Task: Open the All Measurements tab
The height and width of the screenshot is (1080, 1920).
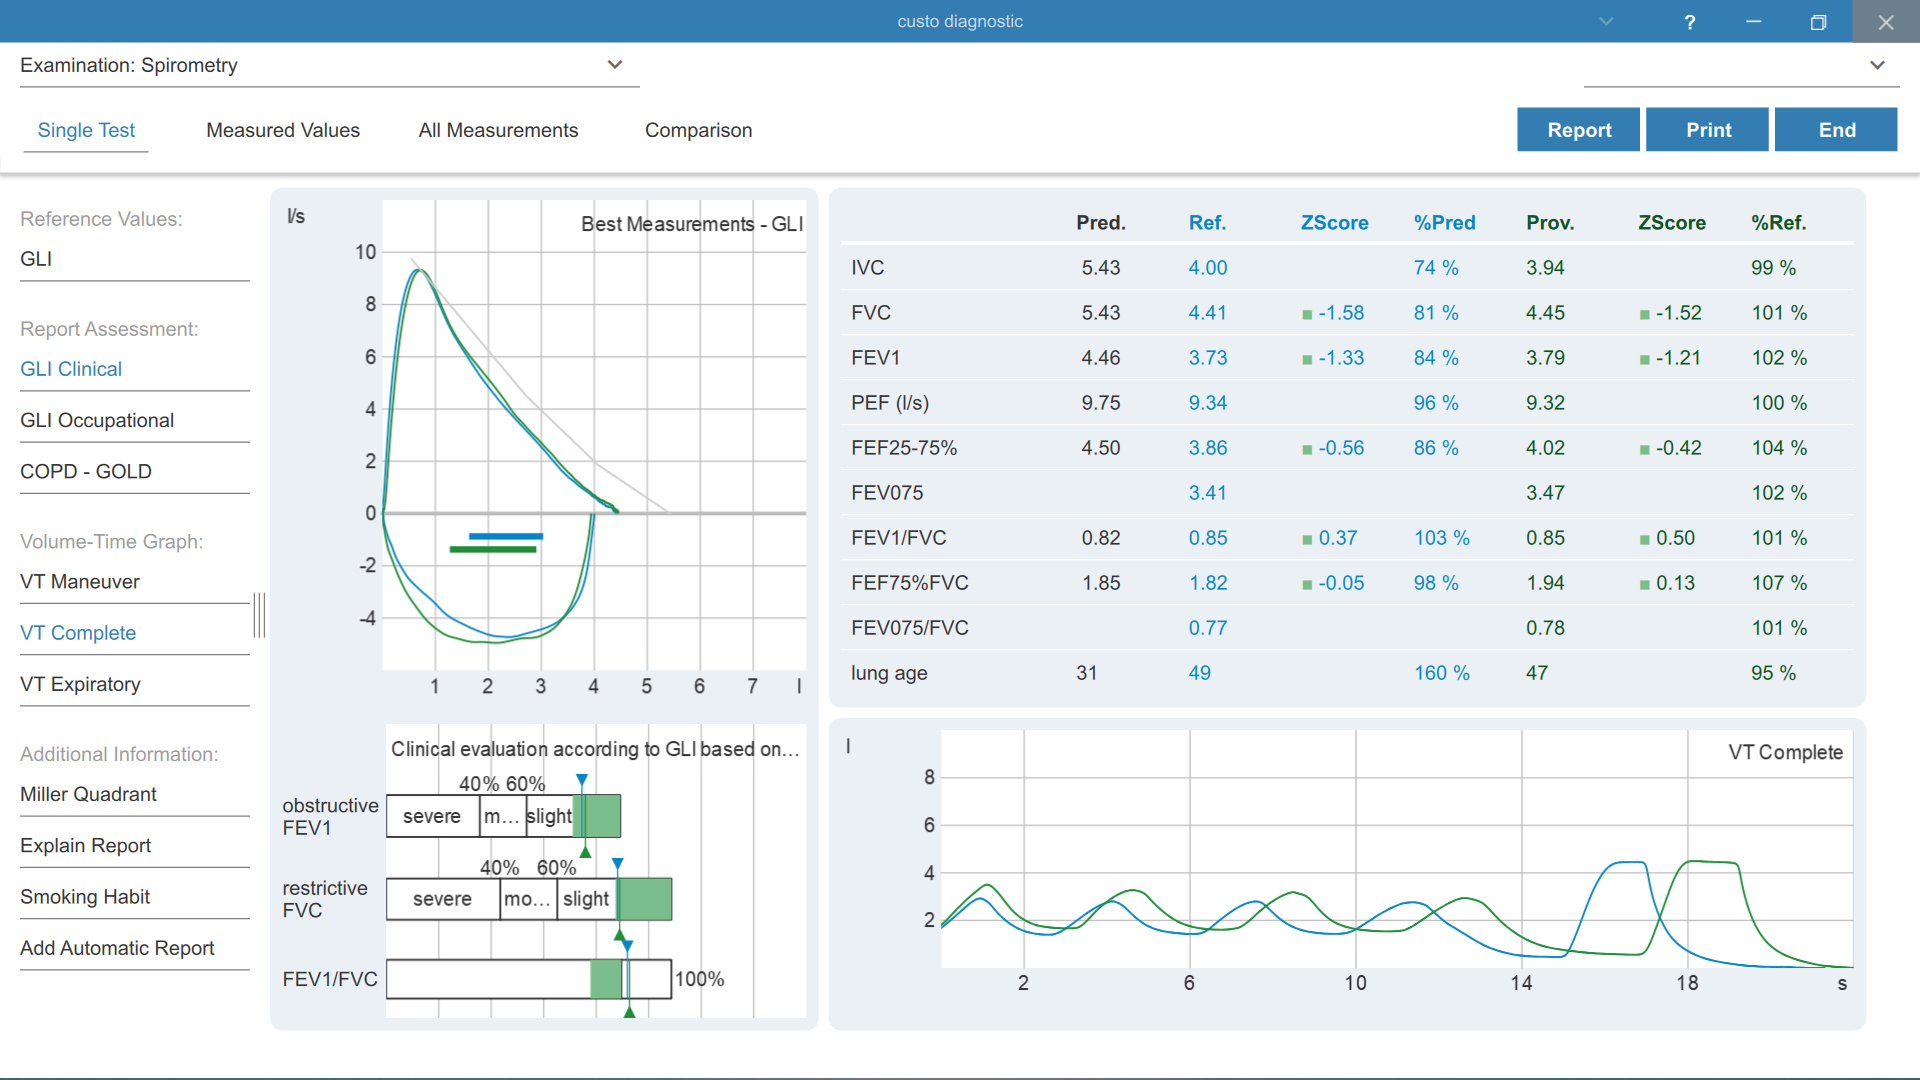Action: (x=498, y=130)
